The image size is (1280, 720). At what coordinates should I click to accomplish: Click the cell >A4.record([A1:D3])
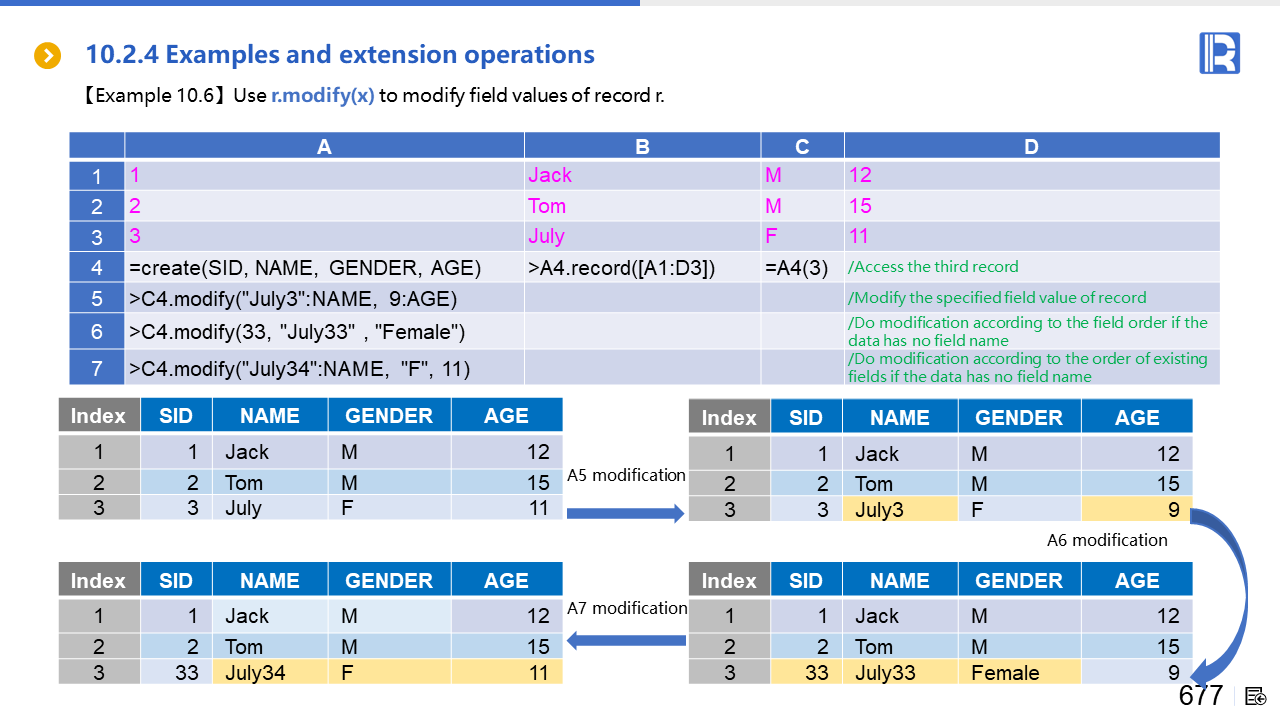[x=621, y=268]
